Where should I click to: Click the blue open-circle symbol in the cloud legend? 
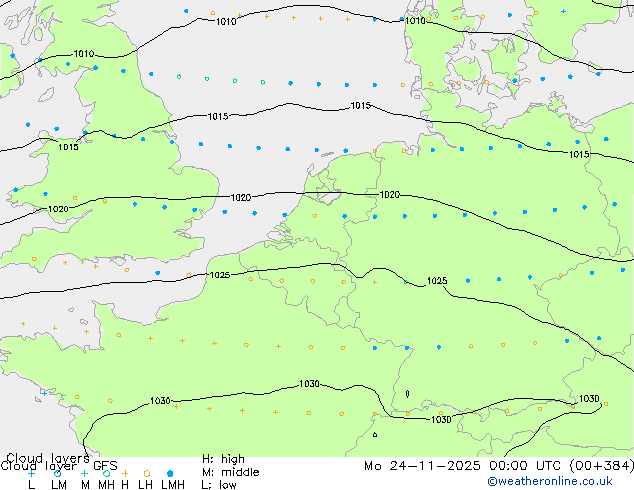57,473
